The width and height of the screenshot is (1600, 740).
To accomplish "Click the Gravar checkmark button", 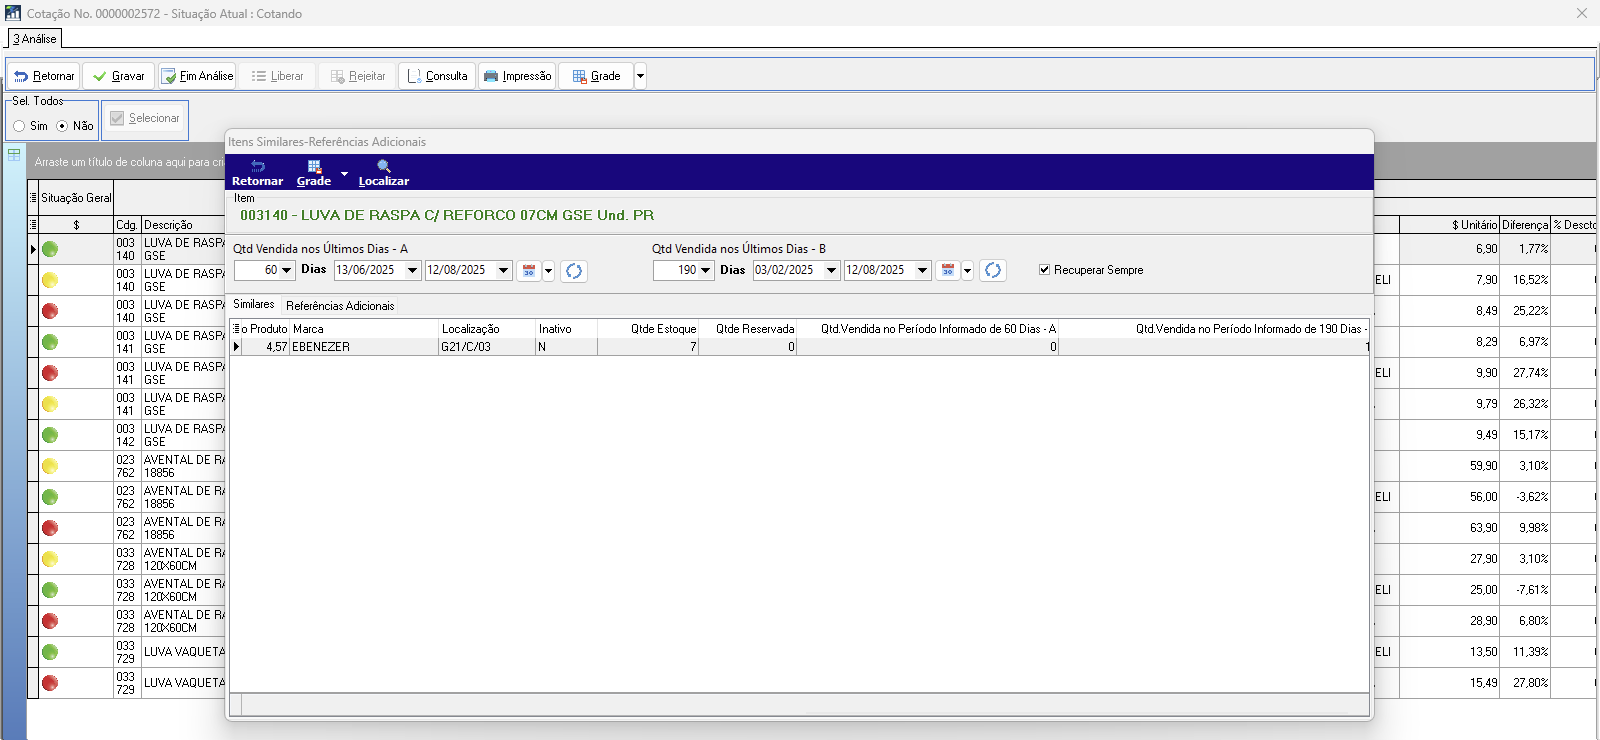I will click(x=119, y=76).
